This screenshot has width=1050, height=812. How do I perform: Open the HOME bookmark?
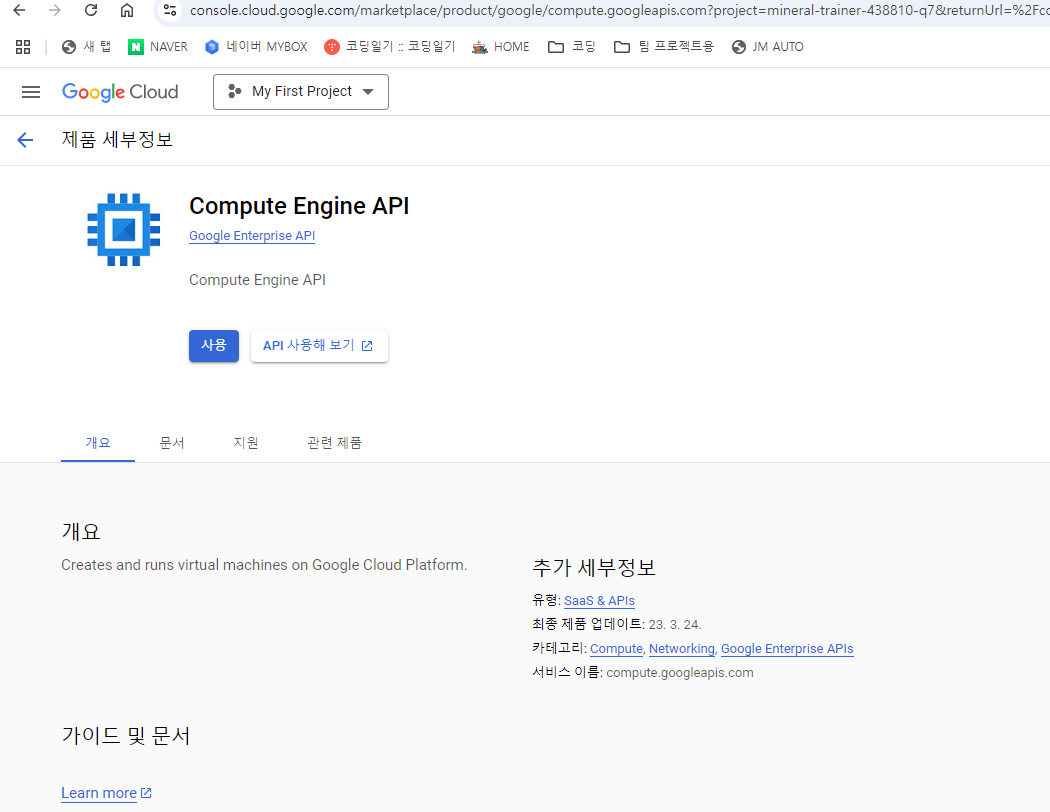coord(501,47)
